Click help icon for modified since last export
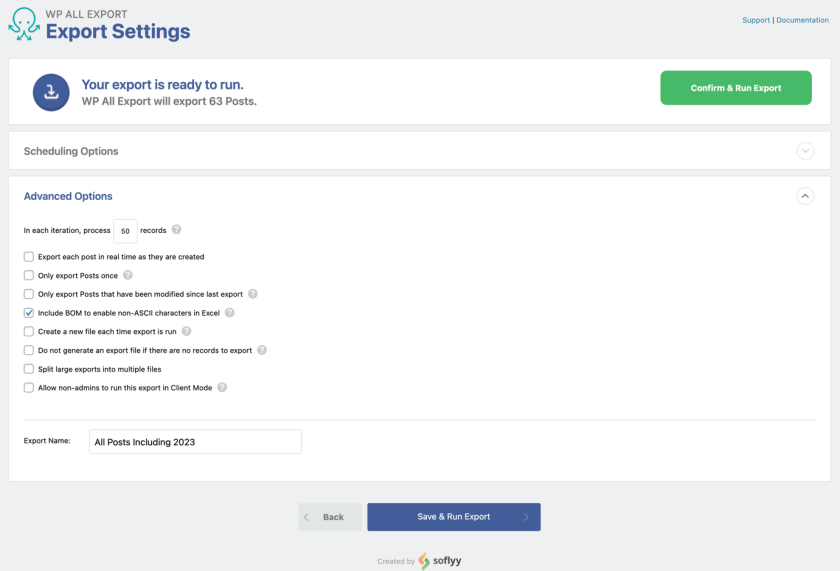The image size is (840, 571). [x=253, y=294]
